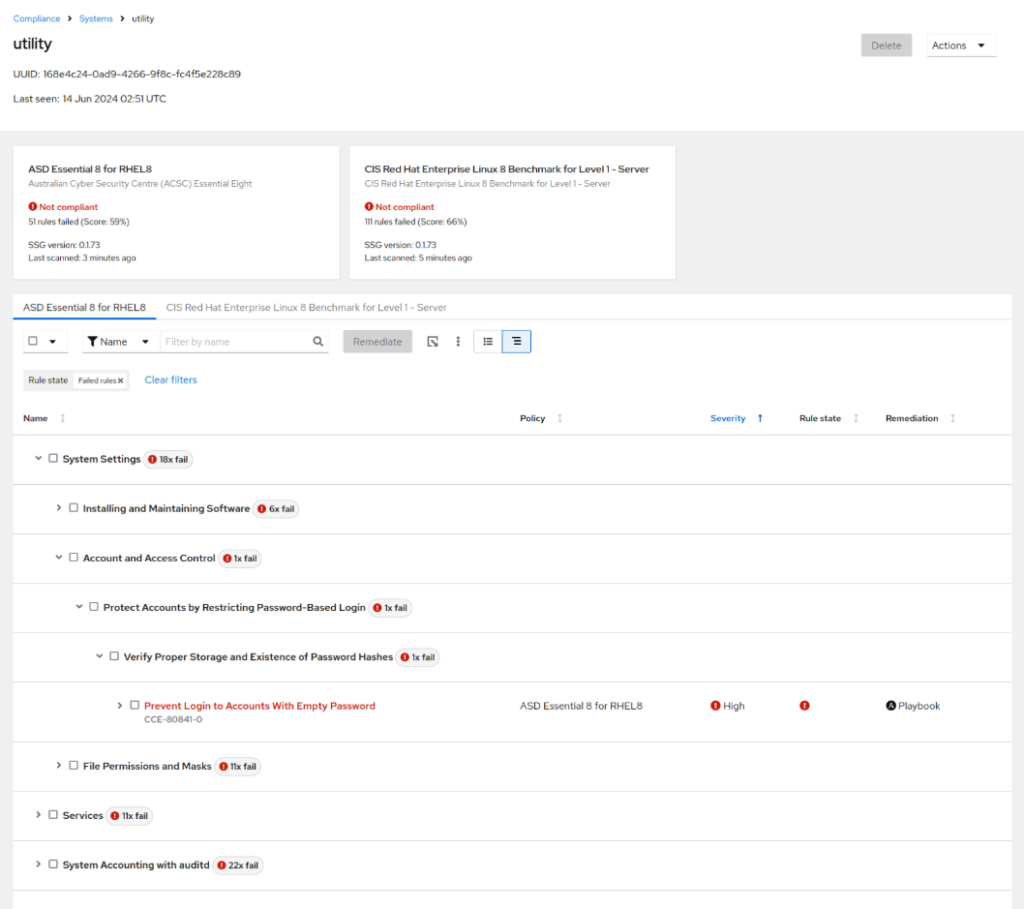Image resolution: width=1024 pixels, height=909 pixels.
Task: Expand System Accounting with auditd group
Action: click(x=38, y=864)
